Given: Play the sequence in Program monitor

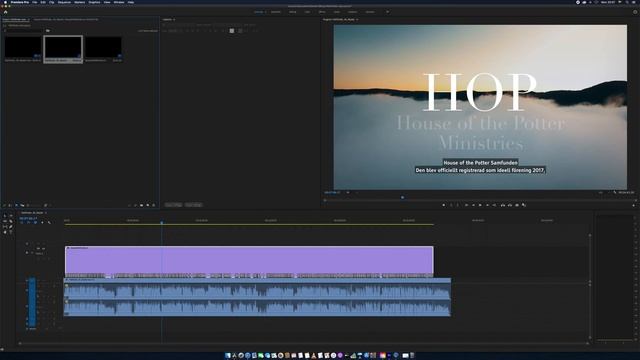Looking at the screenshot, I should [480, 205].
